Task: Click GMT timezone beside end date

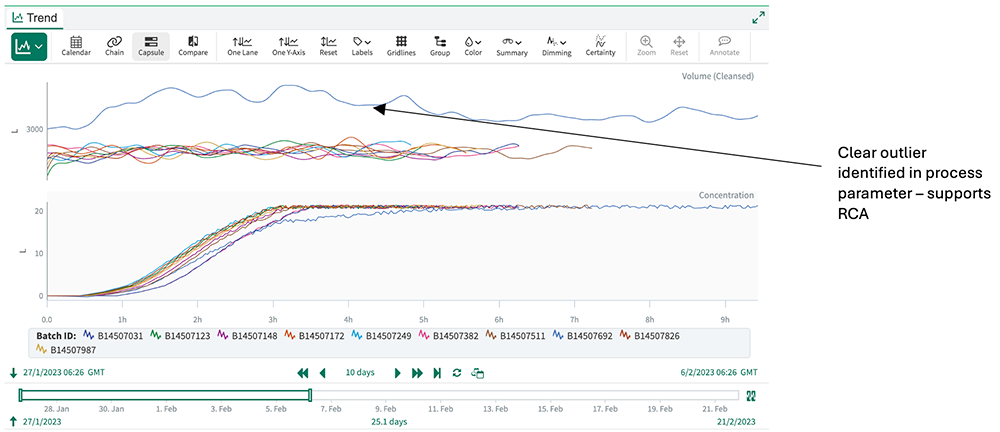Action: pos(750,373)
